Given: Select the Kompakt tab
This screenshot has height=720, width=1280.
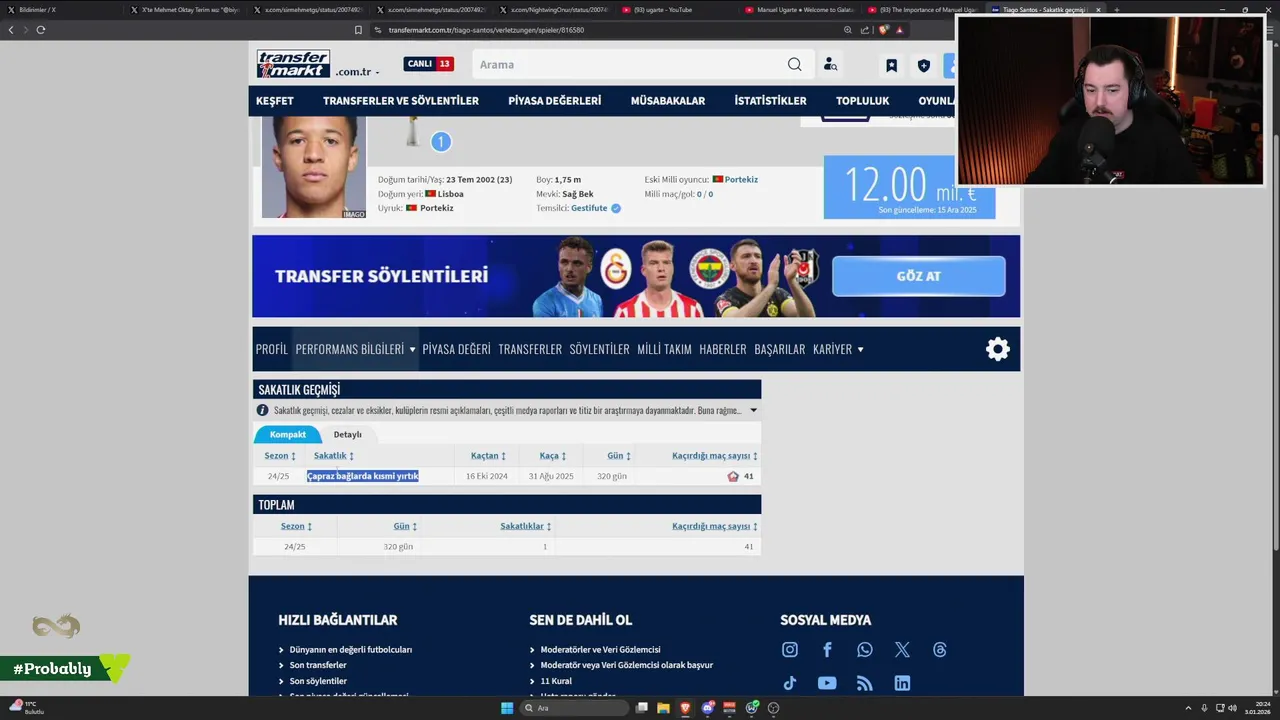Looking at the screenshot, I should (x=288, y=434).
